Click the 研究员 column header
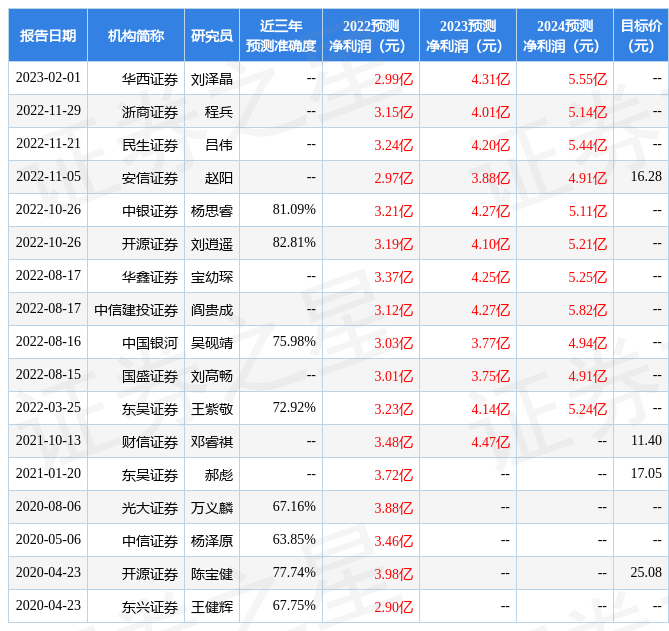Viewport: 669px width, 631px height. click(x=212, y=36)
